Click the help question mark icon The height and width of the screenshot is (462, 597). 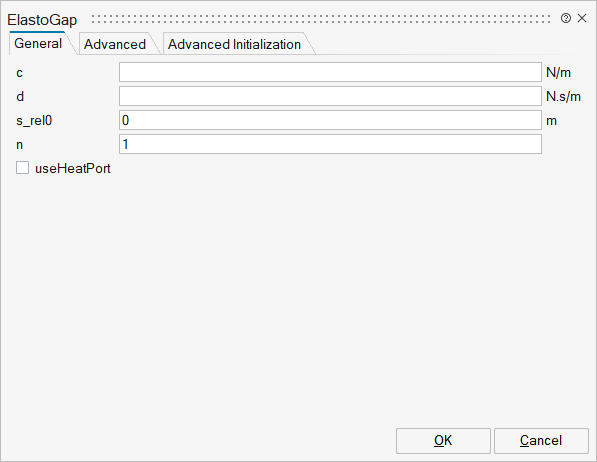coord(566,18)
